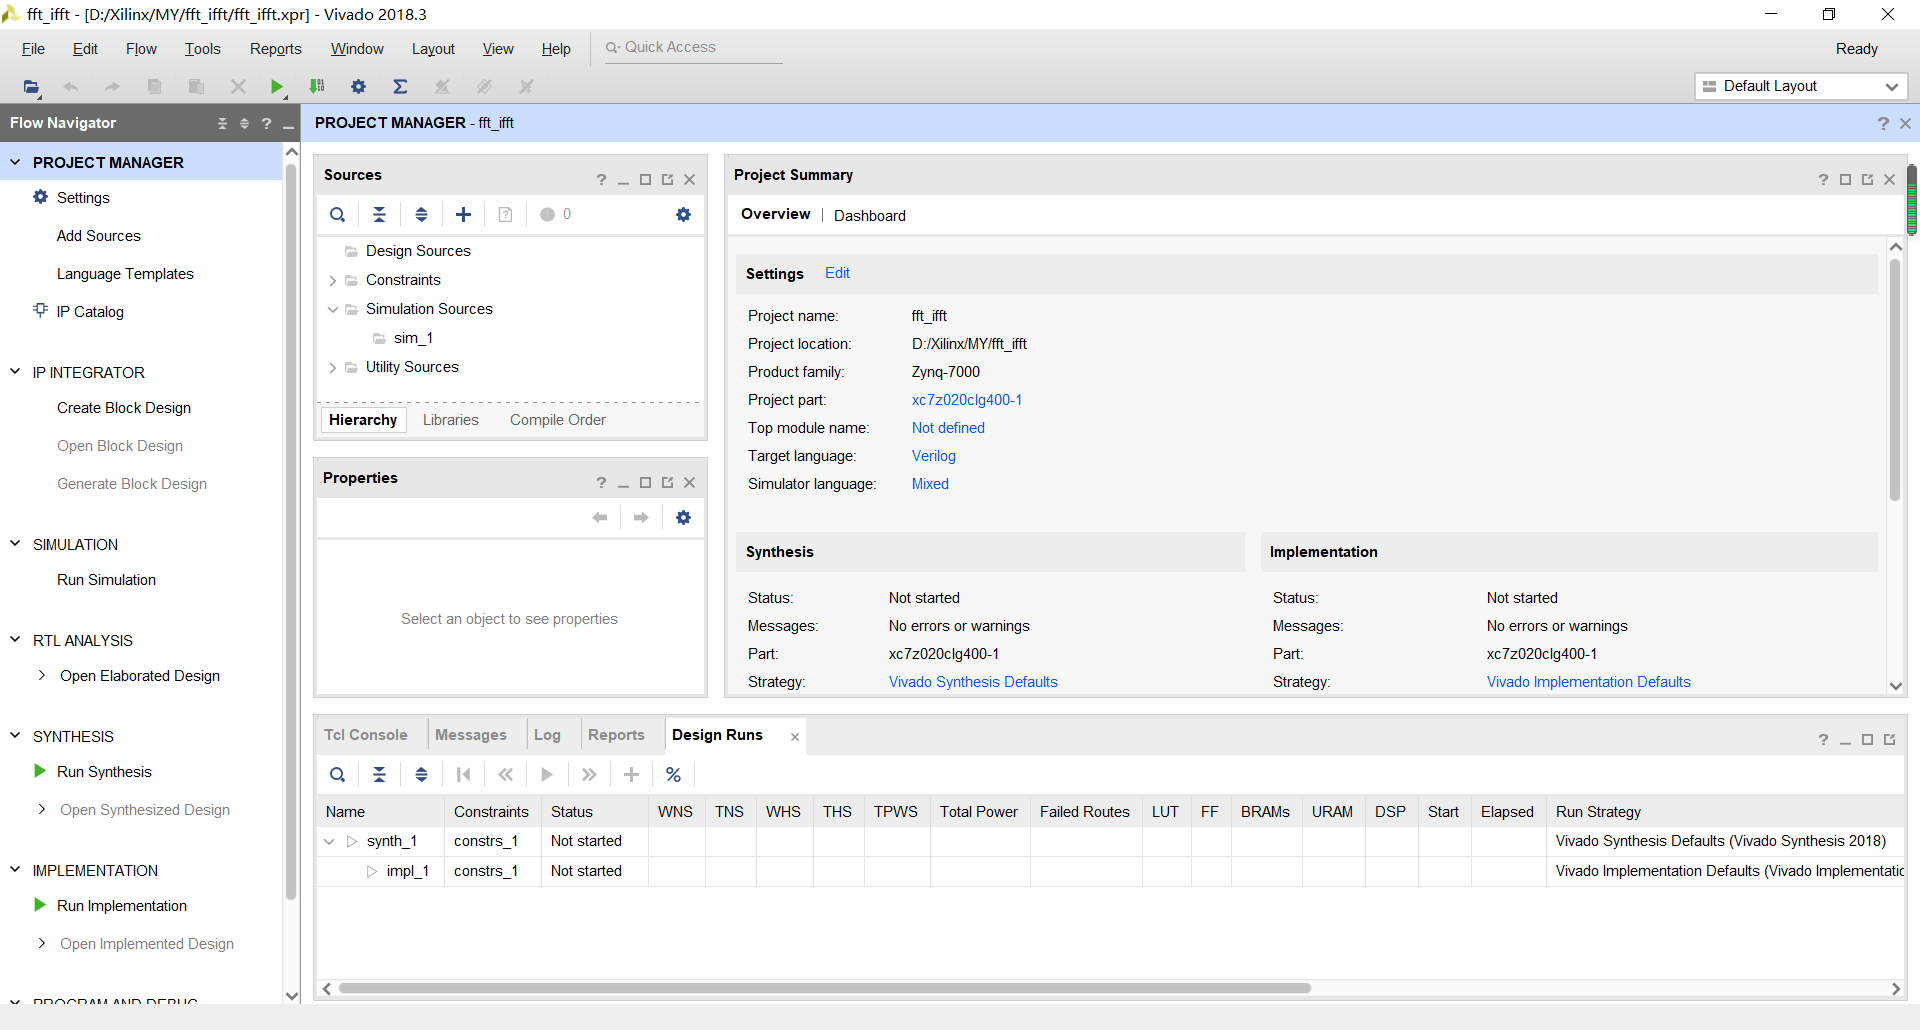Click the Sigma reports icon in main toolbar
The image size is (1920, 1030).
[x=400, y=87]
